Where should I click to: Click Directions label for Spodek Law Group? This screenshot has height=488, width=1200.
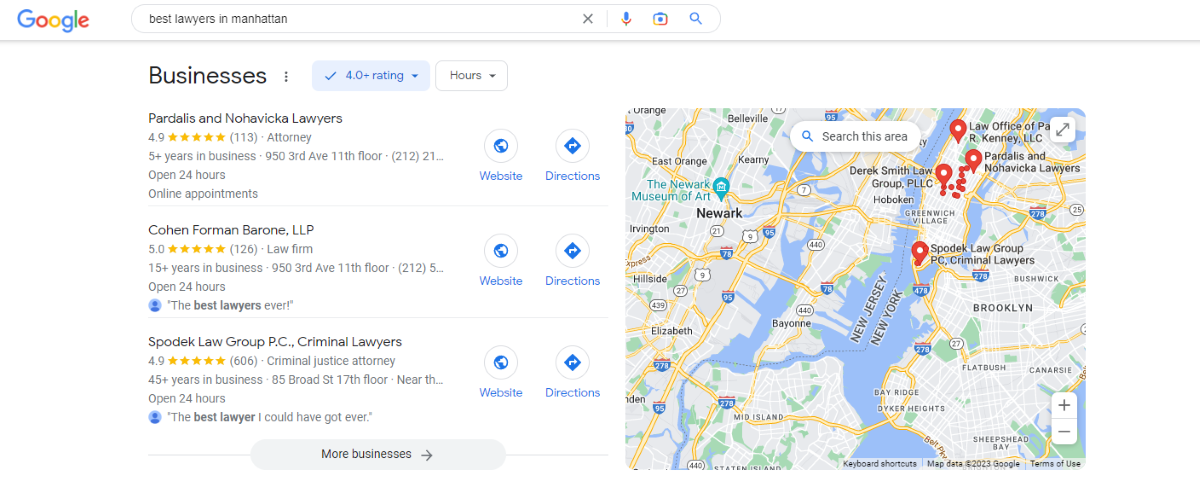pyautogui.click(x=573, y=393)
